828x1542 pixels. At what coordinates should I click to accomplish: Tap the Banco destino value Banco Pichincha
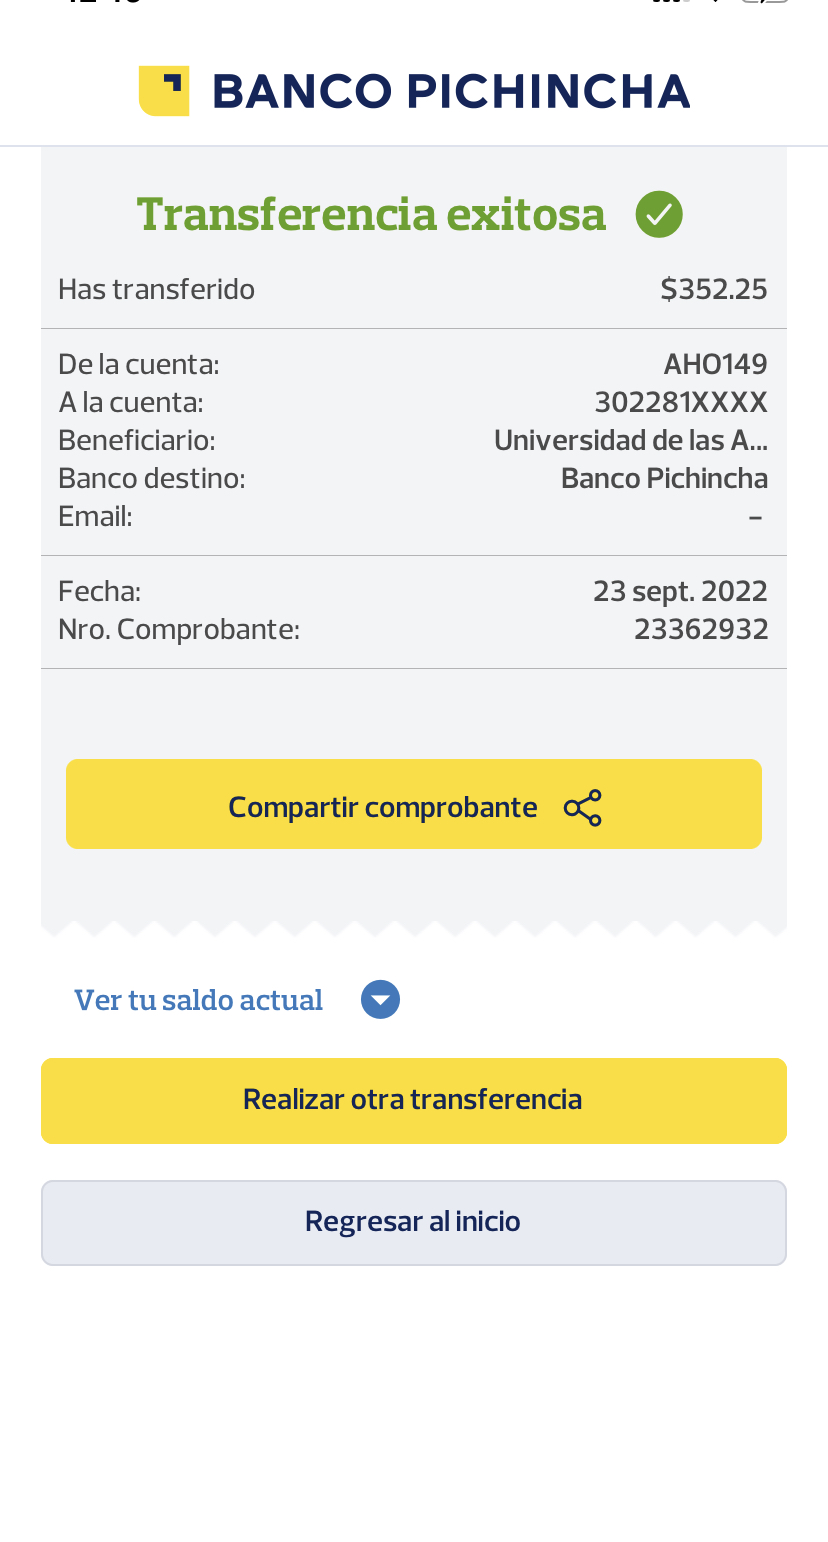(664, 479)
